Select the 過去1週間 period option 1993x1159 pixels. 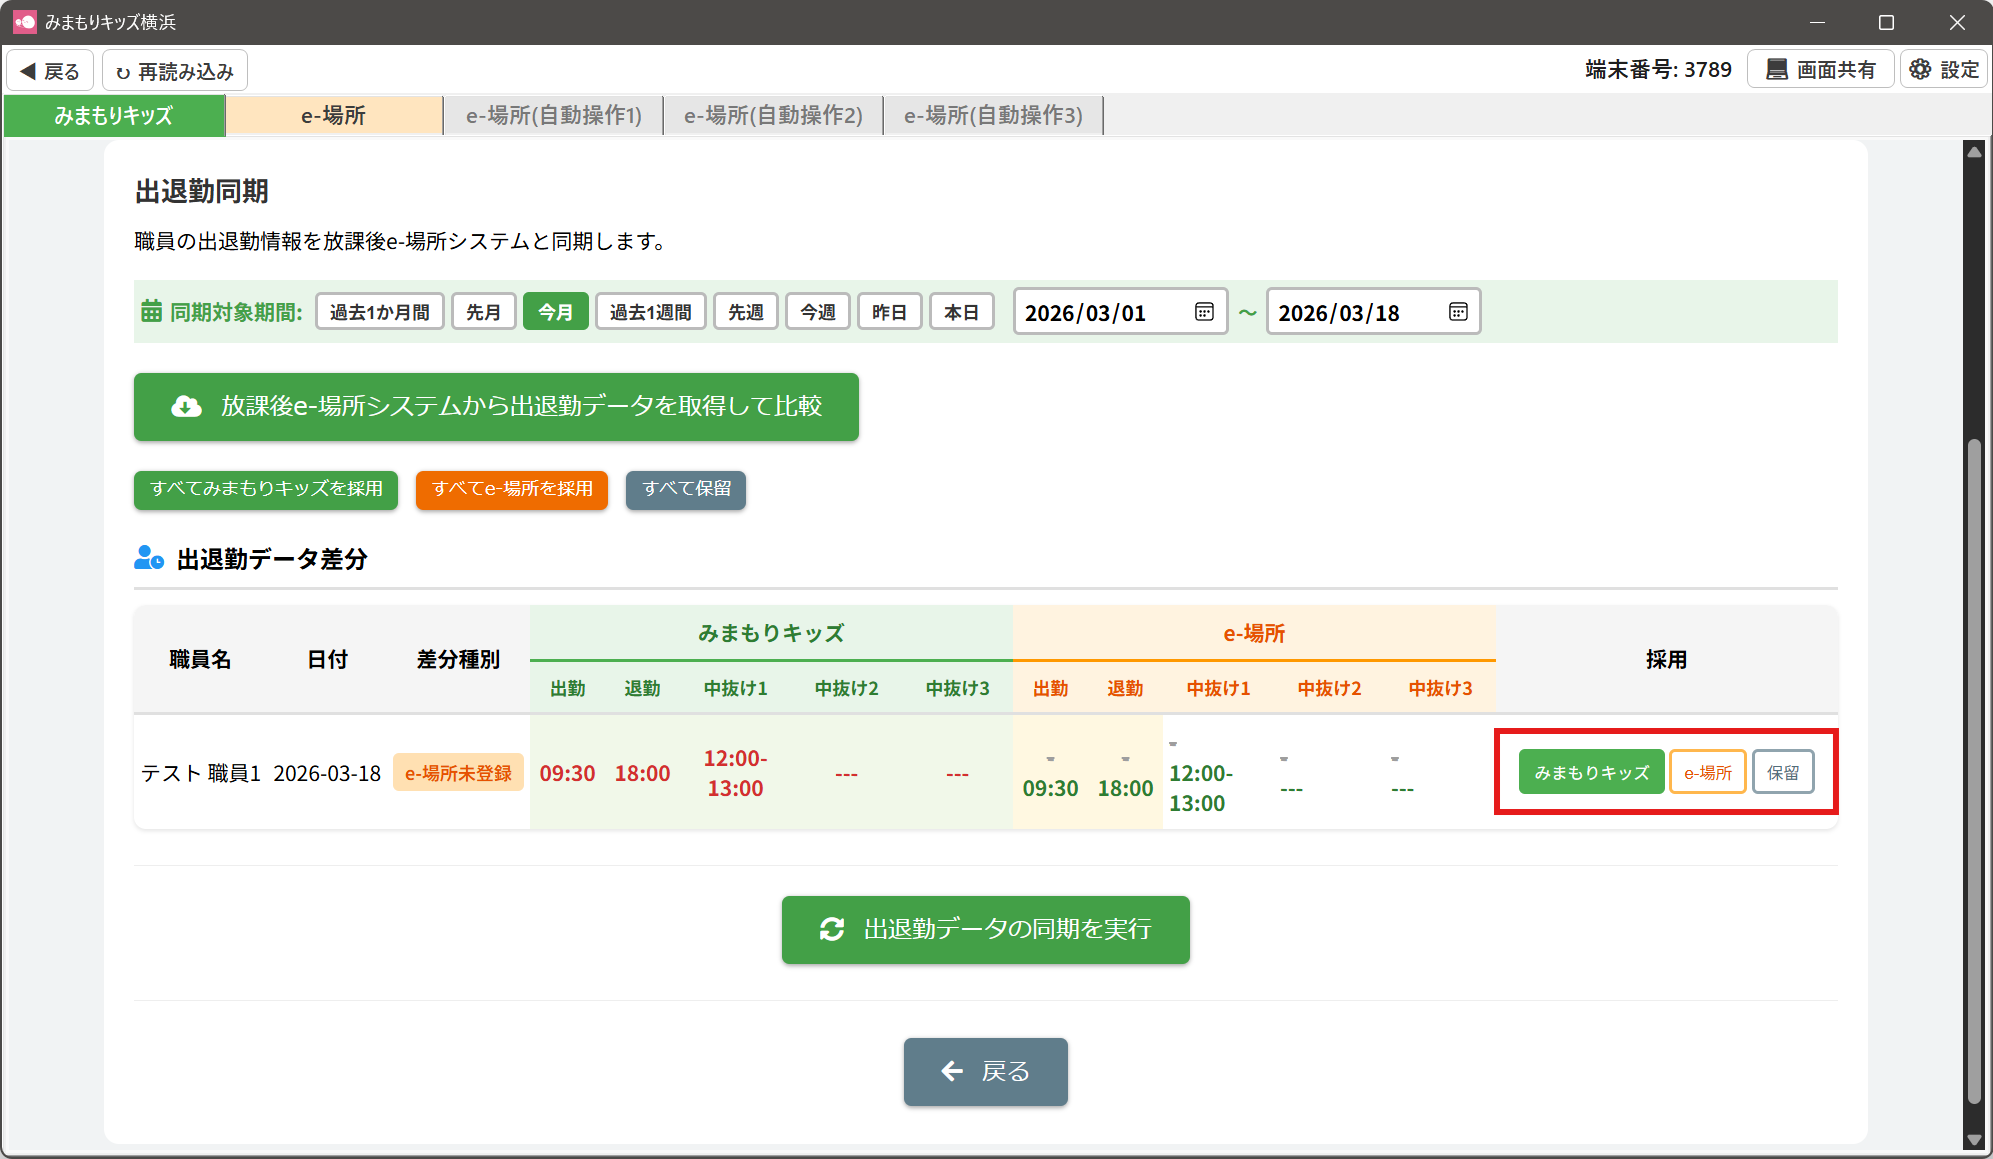(650, 312)
